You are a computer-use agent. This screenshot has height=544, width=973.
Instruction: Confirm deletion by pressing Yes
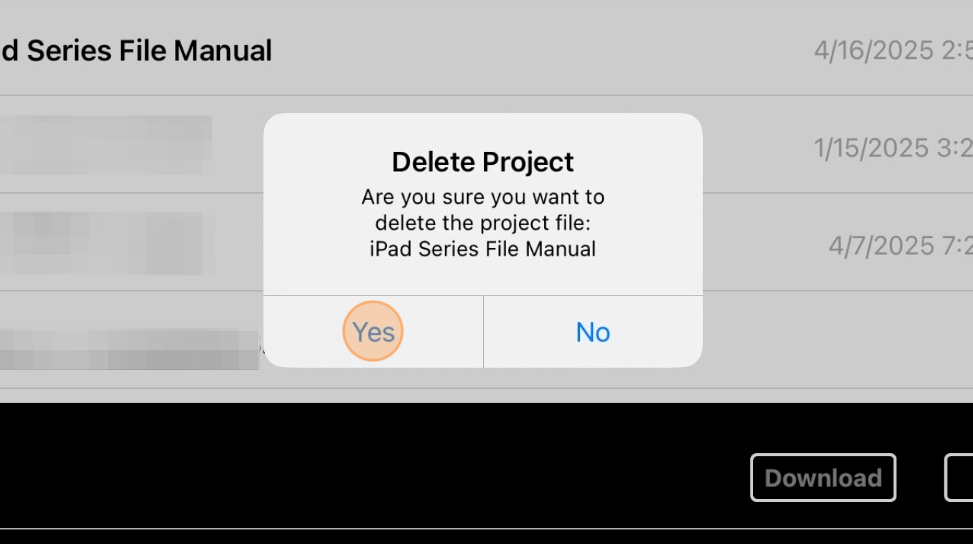coord(373,331)
